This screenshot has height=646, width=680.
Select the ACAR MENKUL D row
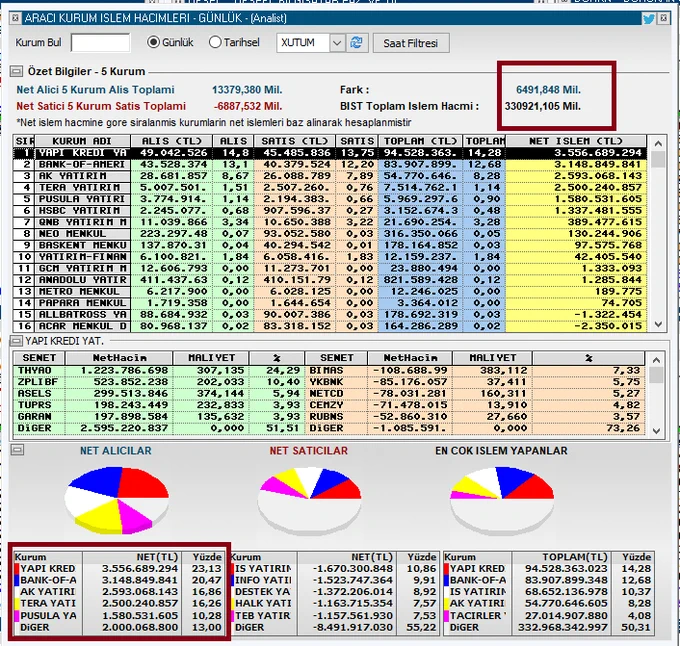(330, 326)
